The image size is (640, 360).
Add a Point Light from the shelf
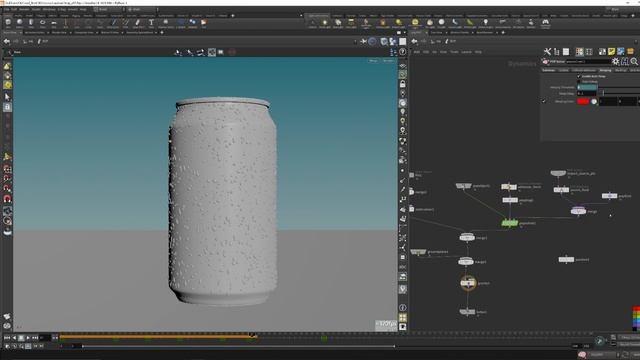click(x=325, y=23)
